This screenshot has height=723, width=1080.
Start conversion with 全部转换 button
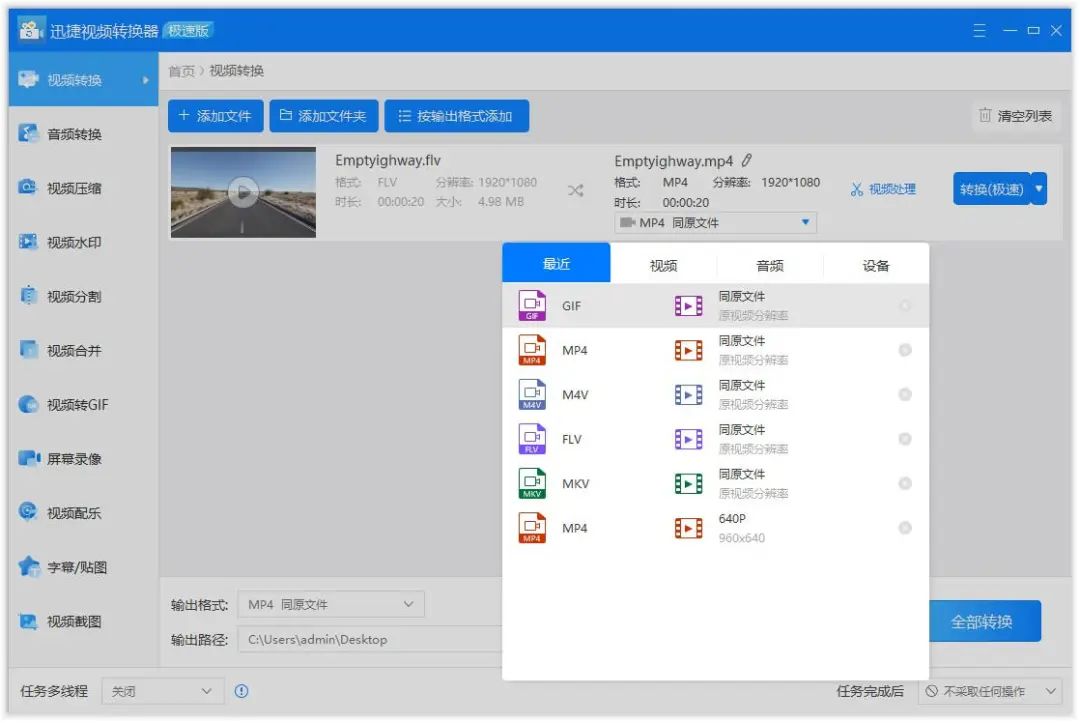986,620
